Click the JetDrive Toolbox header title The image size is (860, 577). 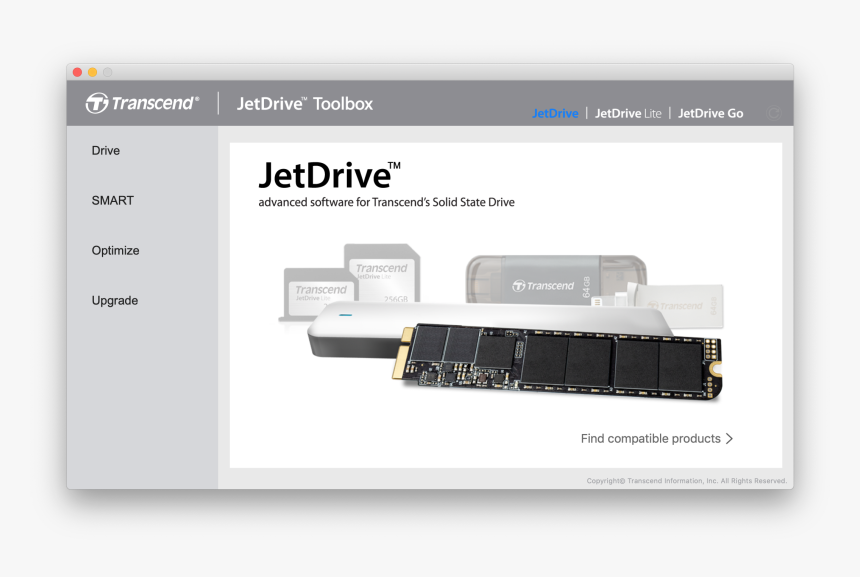point(304,104)
